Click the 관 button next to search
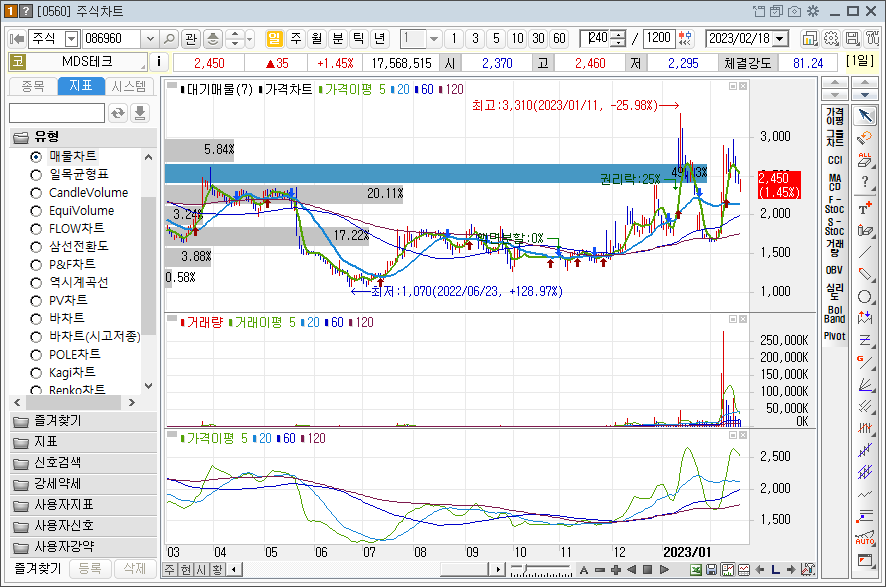The image size is (886, 587). [191, 38]
